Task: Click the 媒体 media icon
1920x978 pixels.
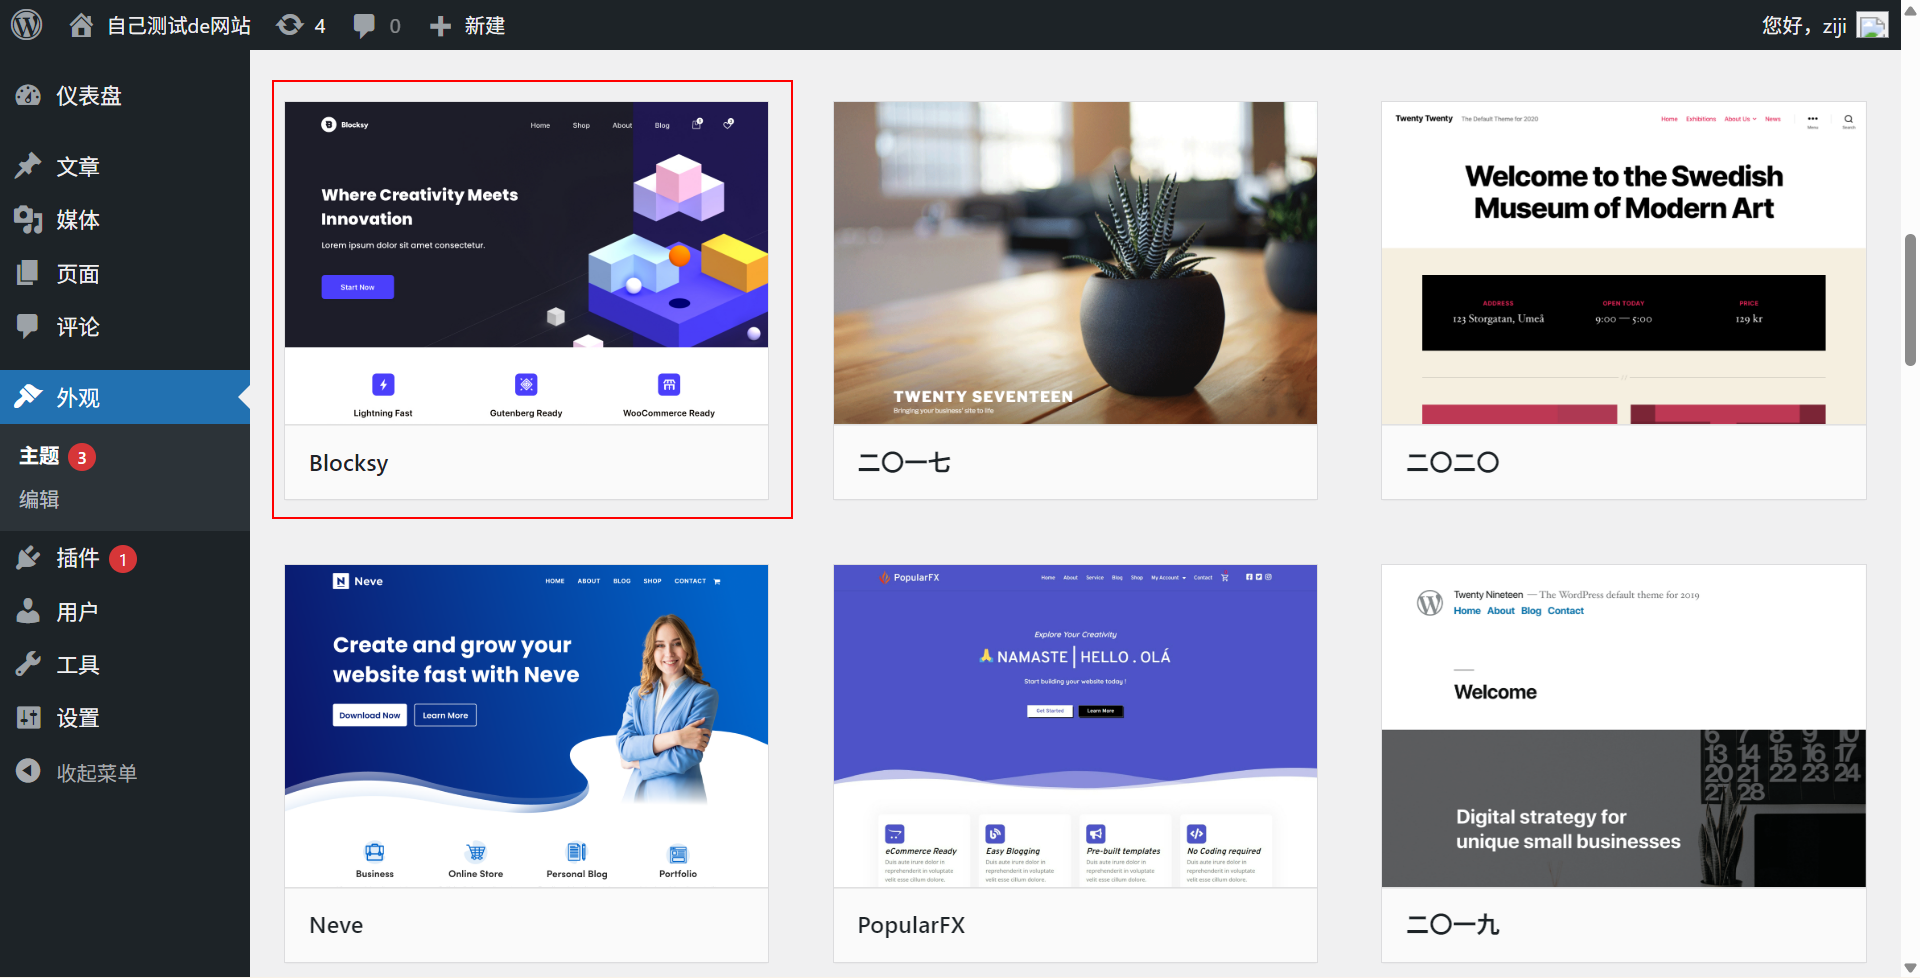Action: [x=28, y=220]
